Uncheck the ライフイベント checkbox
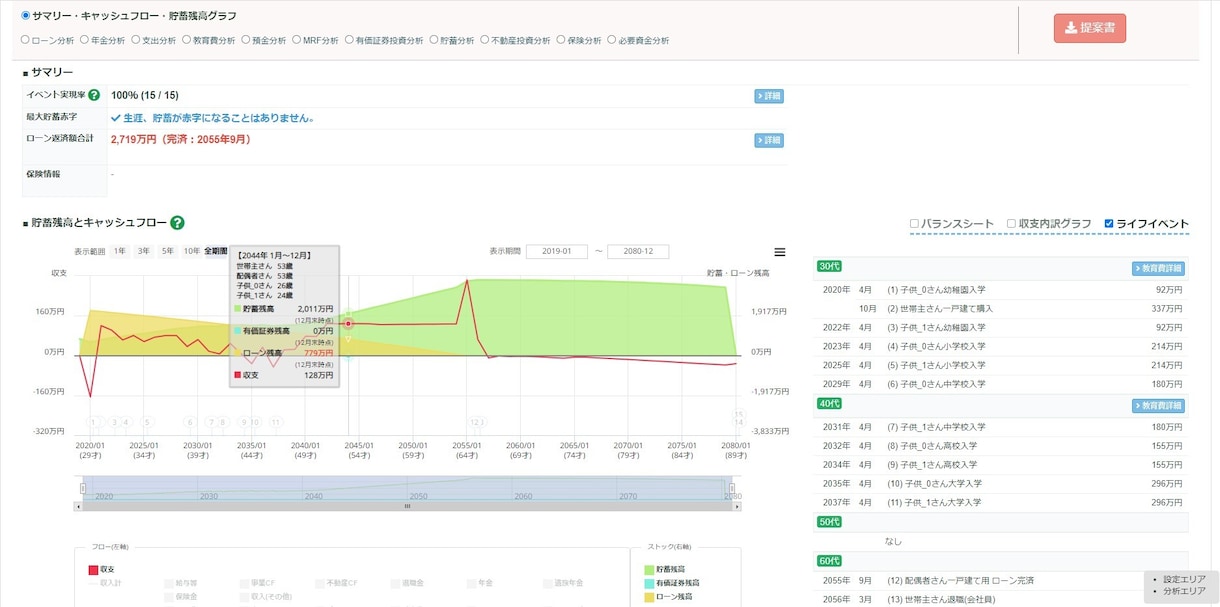The height and width of the screenshot is (607, 1220). tap(1109, 223)
